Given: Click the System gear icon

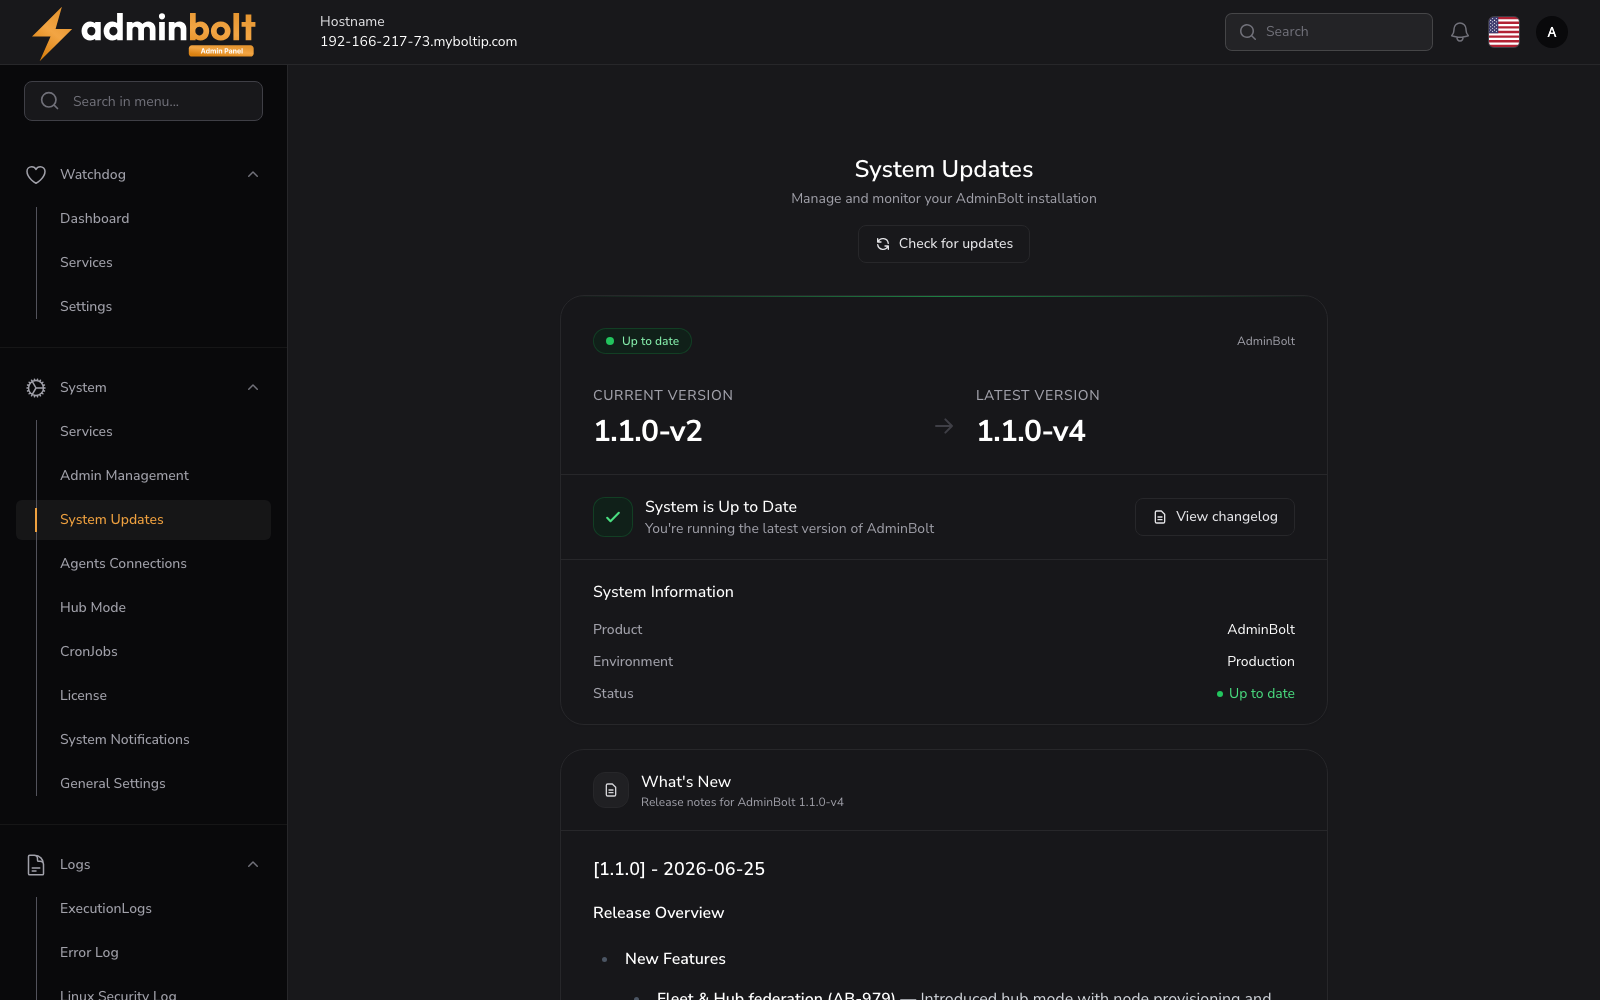Looking at the screenshot, I should (x=36, y=388).
